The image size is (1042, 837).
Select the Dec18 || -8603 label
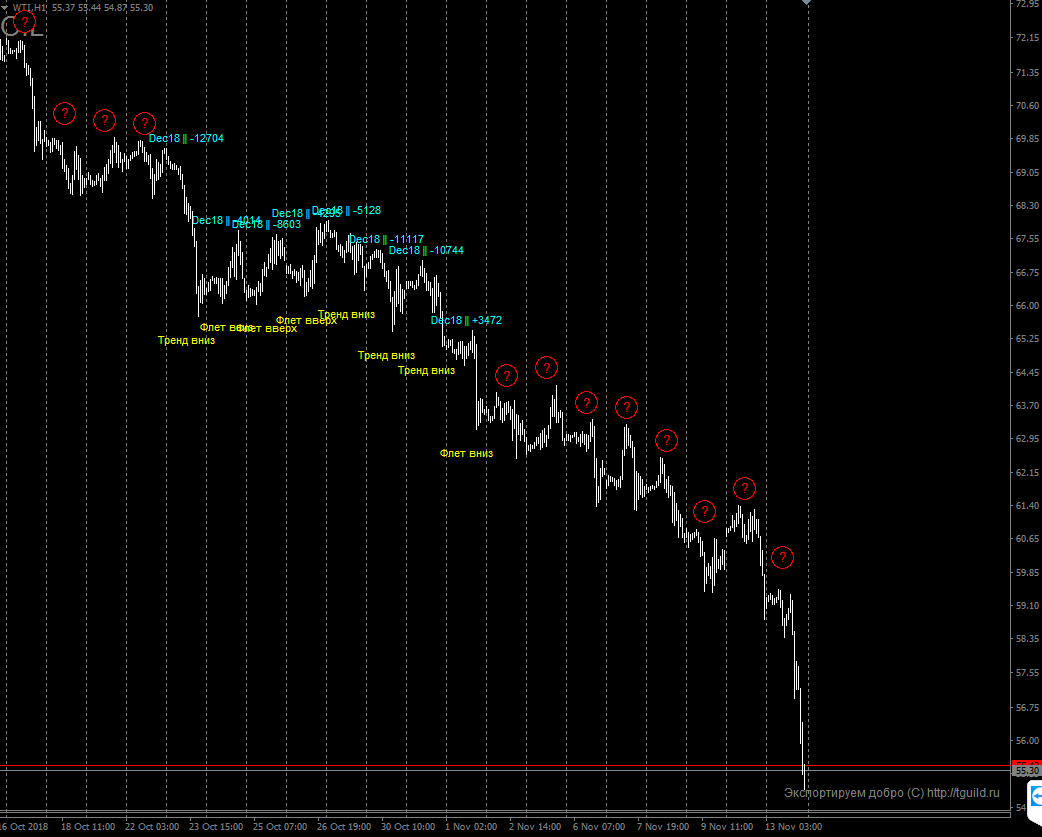pyautogui.click(x=266, y=225)
